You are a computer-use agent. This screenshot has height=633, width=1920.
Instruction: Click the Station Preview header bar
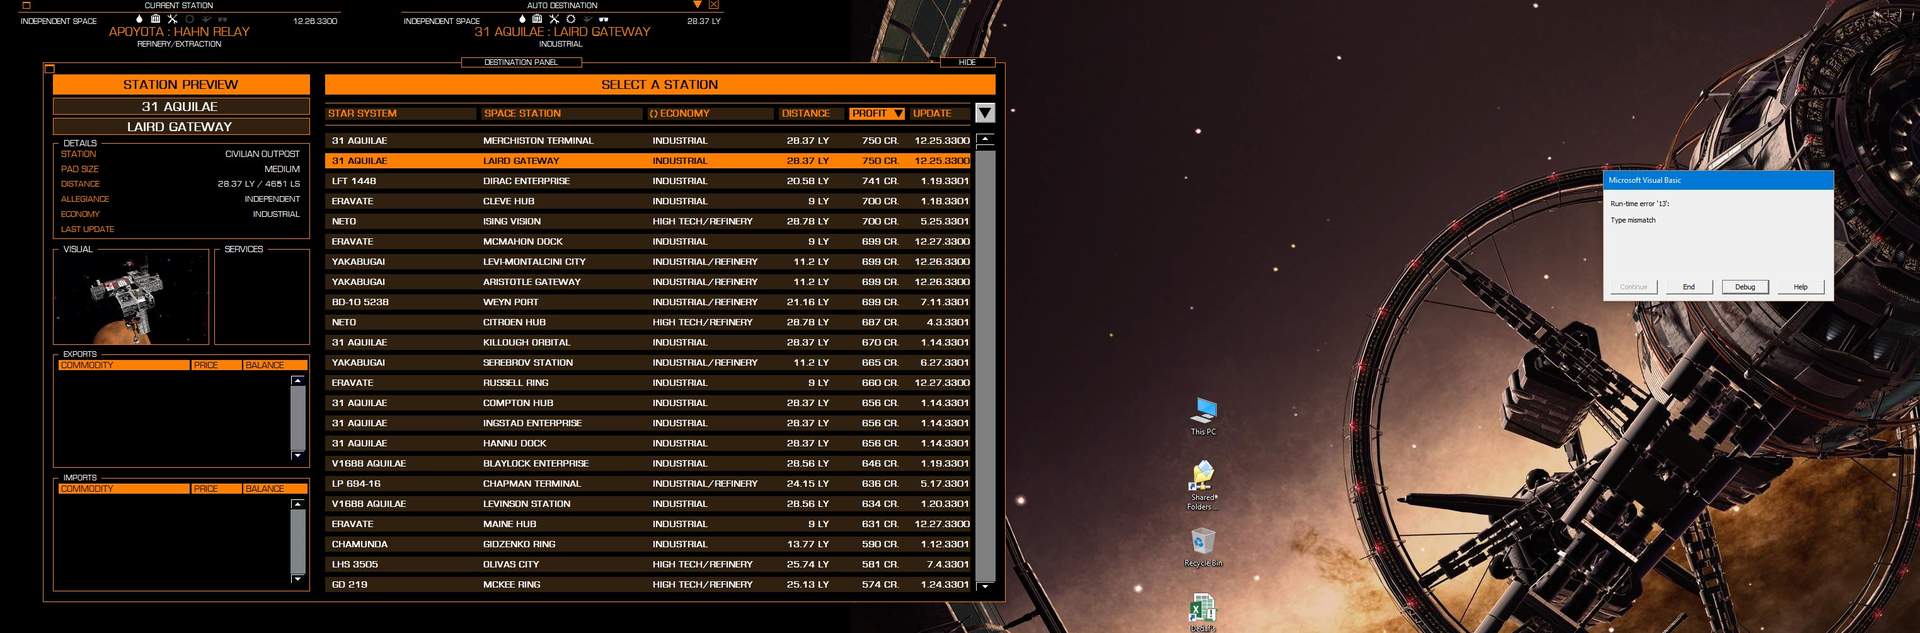pyautogui.click(x=181, y=85)
